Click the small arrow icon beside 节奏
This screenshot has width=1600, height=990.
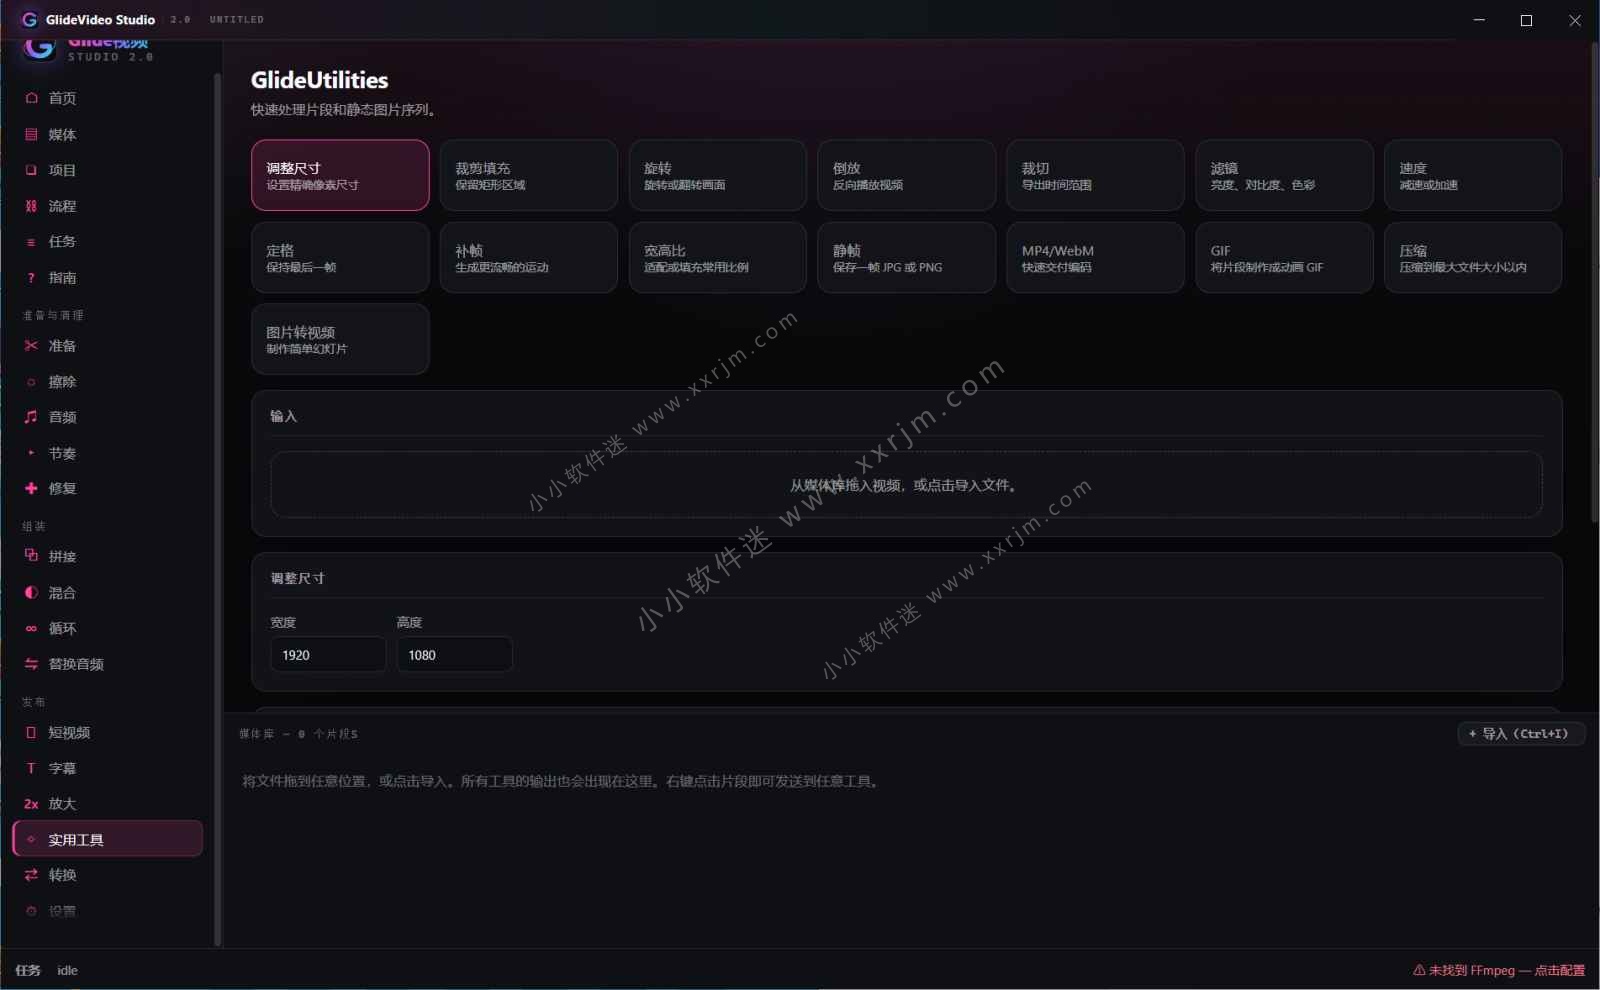point(31,453)
